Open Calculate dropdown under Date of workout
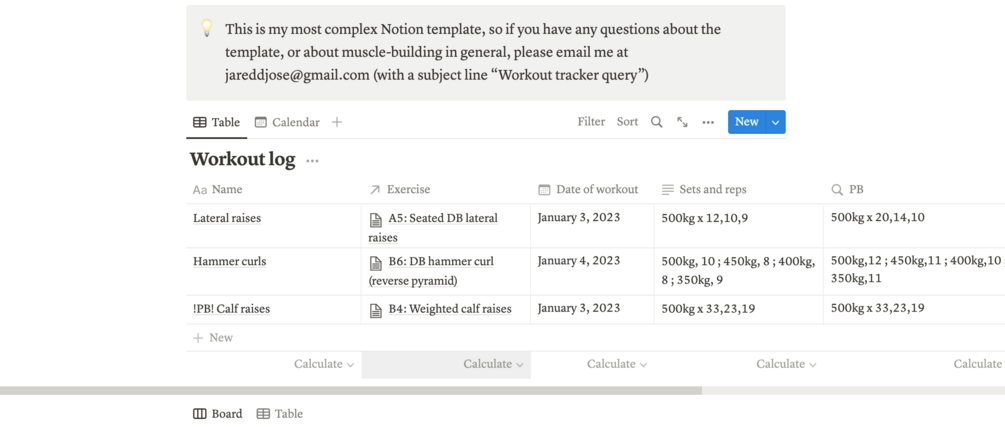 (x=616, y=364)
